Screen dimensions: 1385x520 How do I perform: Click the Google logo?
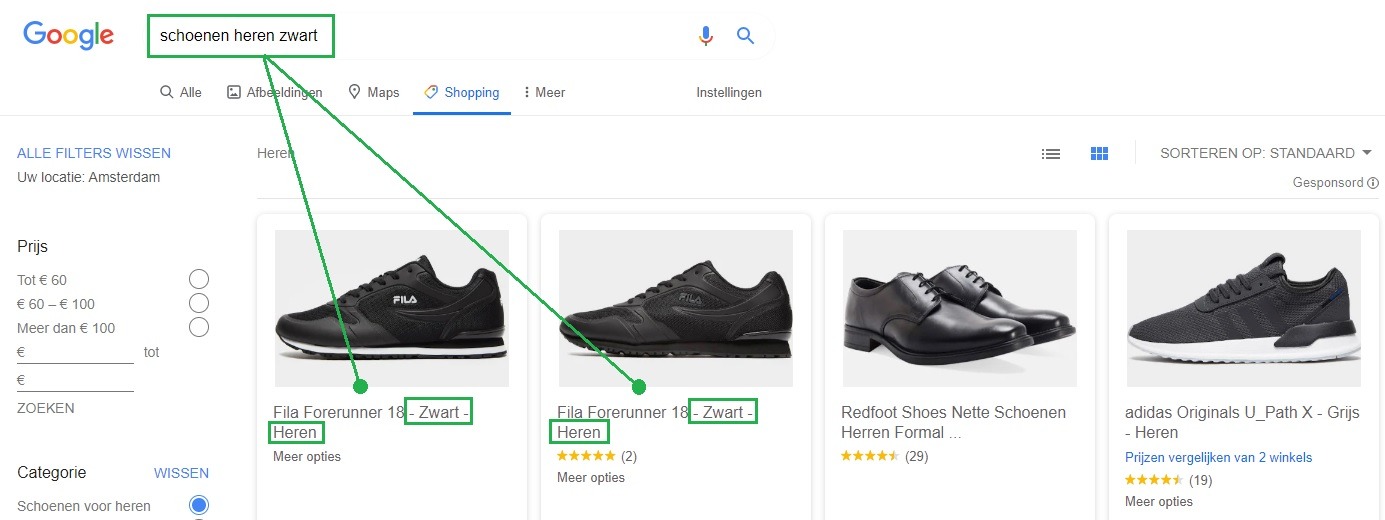click(x=68, y=36)
